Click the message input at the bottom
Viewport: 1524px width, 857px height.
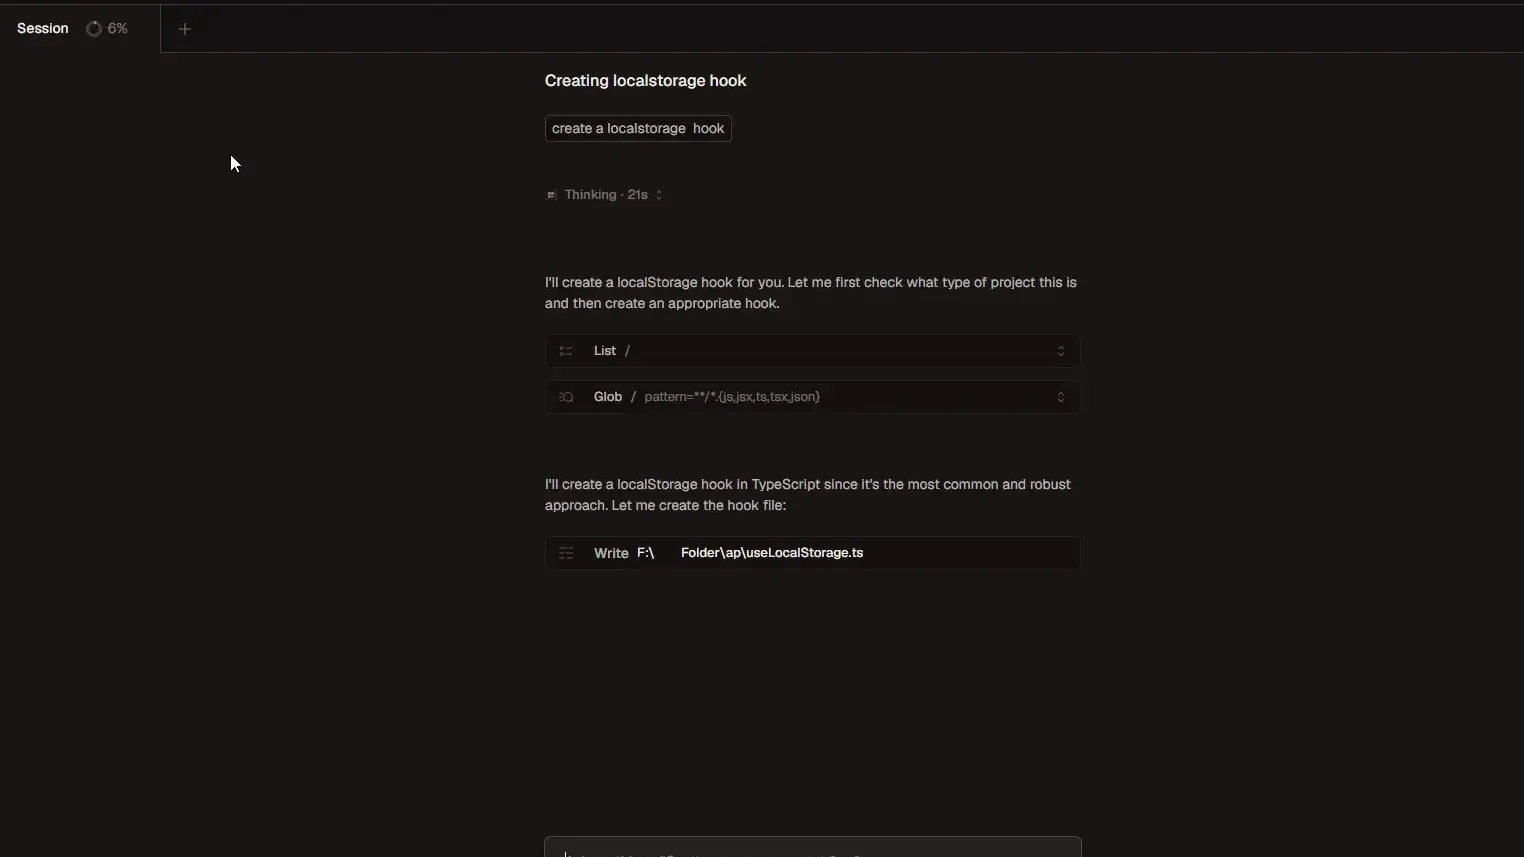[x=812, y=848]
